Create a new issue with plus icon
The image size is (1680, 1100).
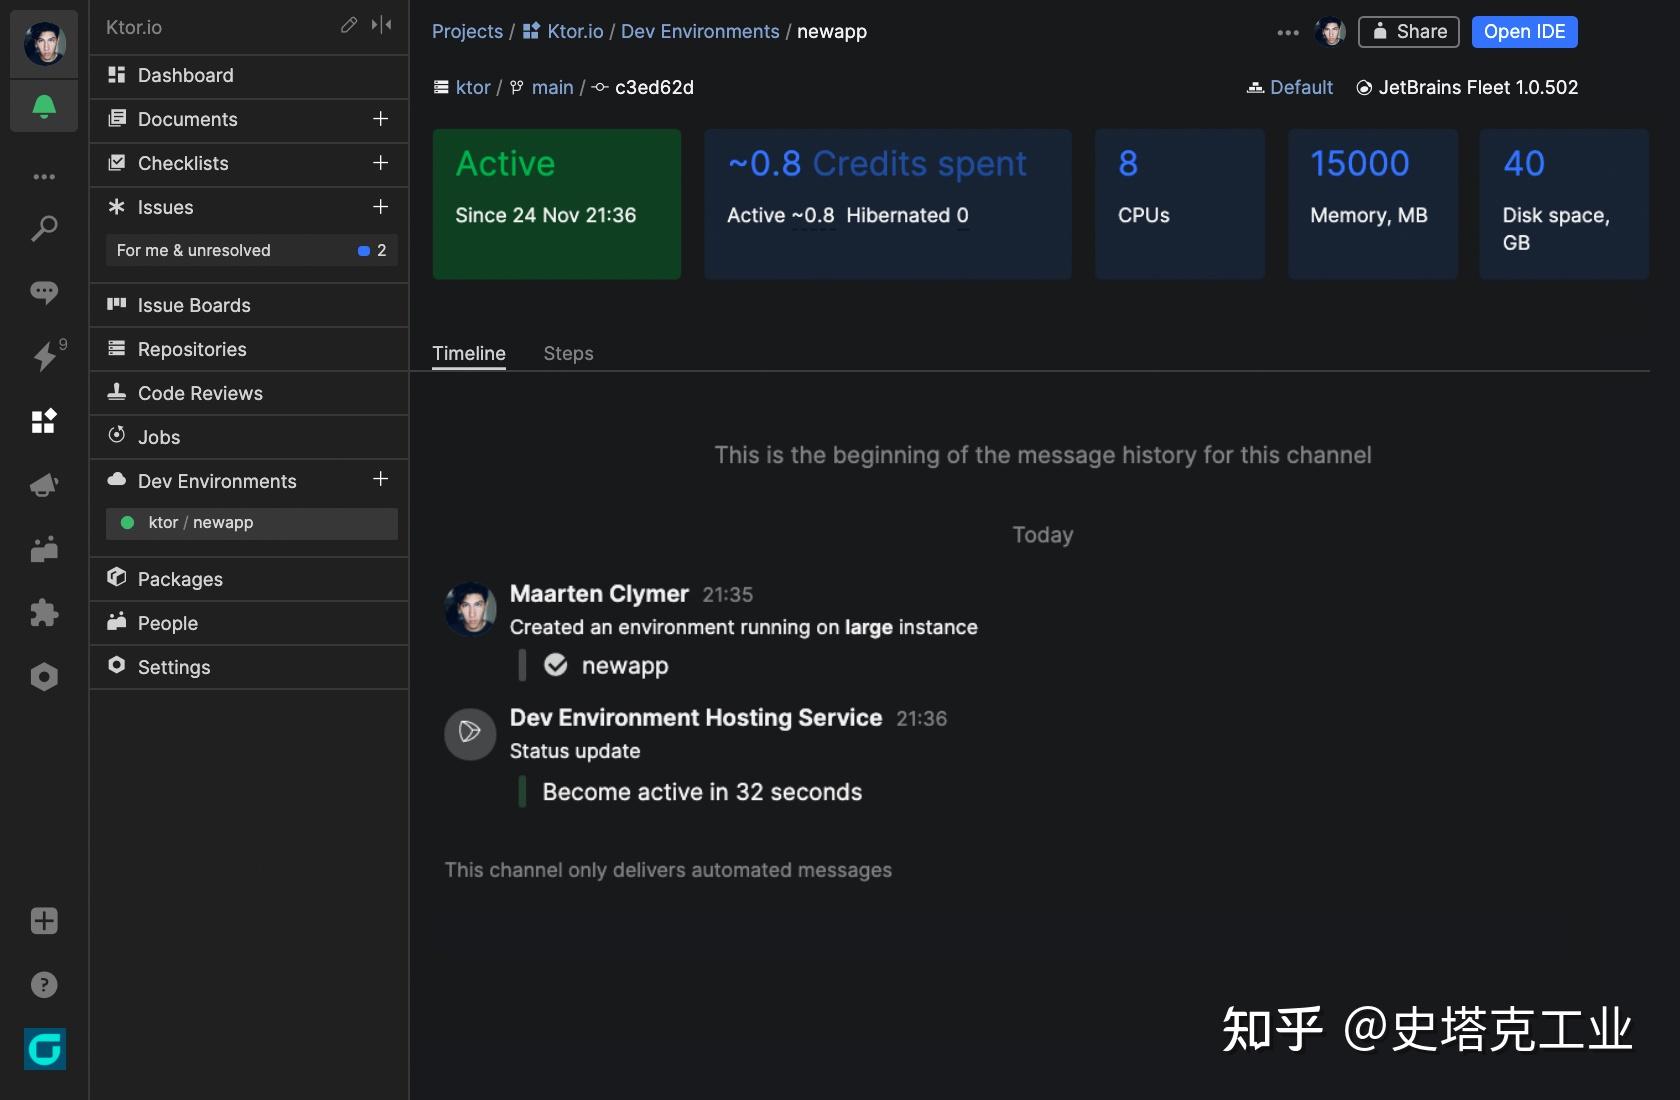[380, 207]
